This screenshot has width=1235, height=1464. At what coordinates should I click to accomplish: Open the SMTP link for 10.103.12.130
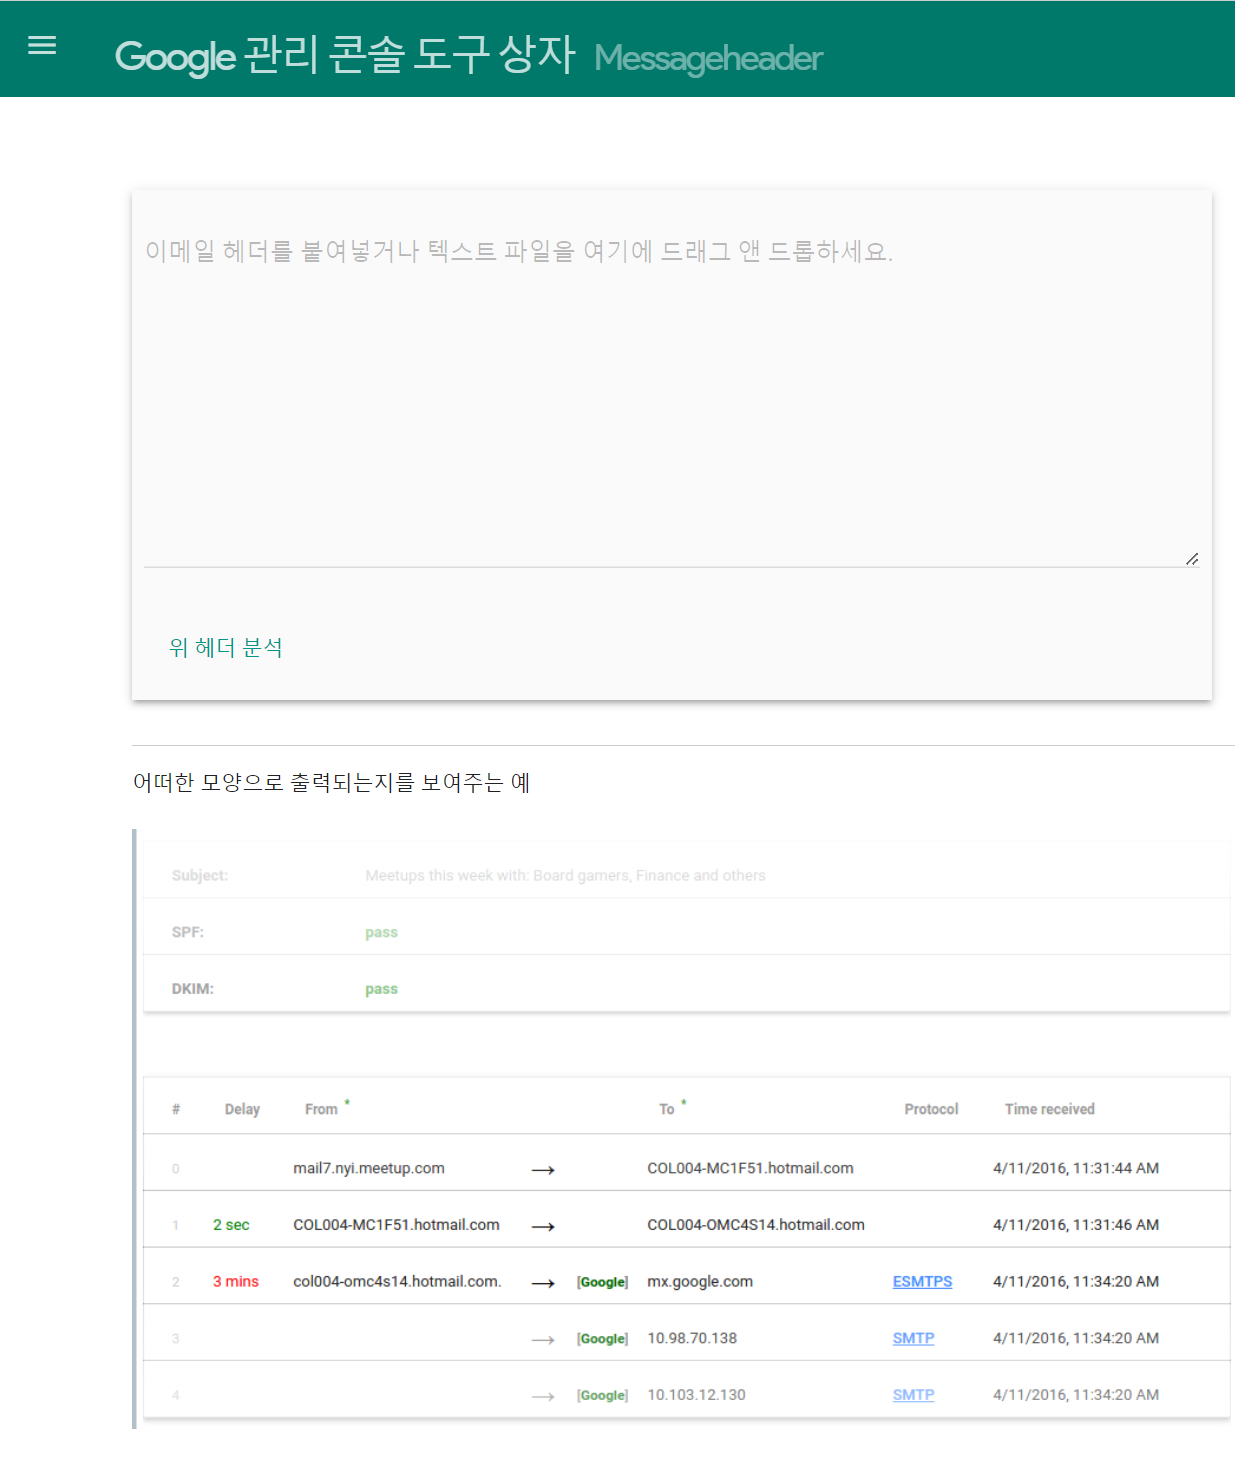tap(913, 1395)
